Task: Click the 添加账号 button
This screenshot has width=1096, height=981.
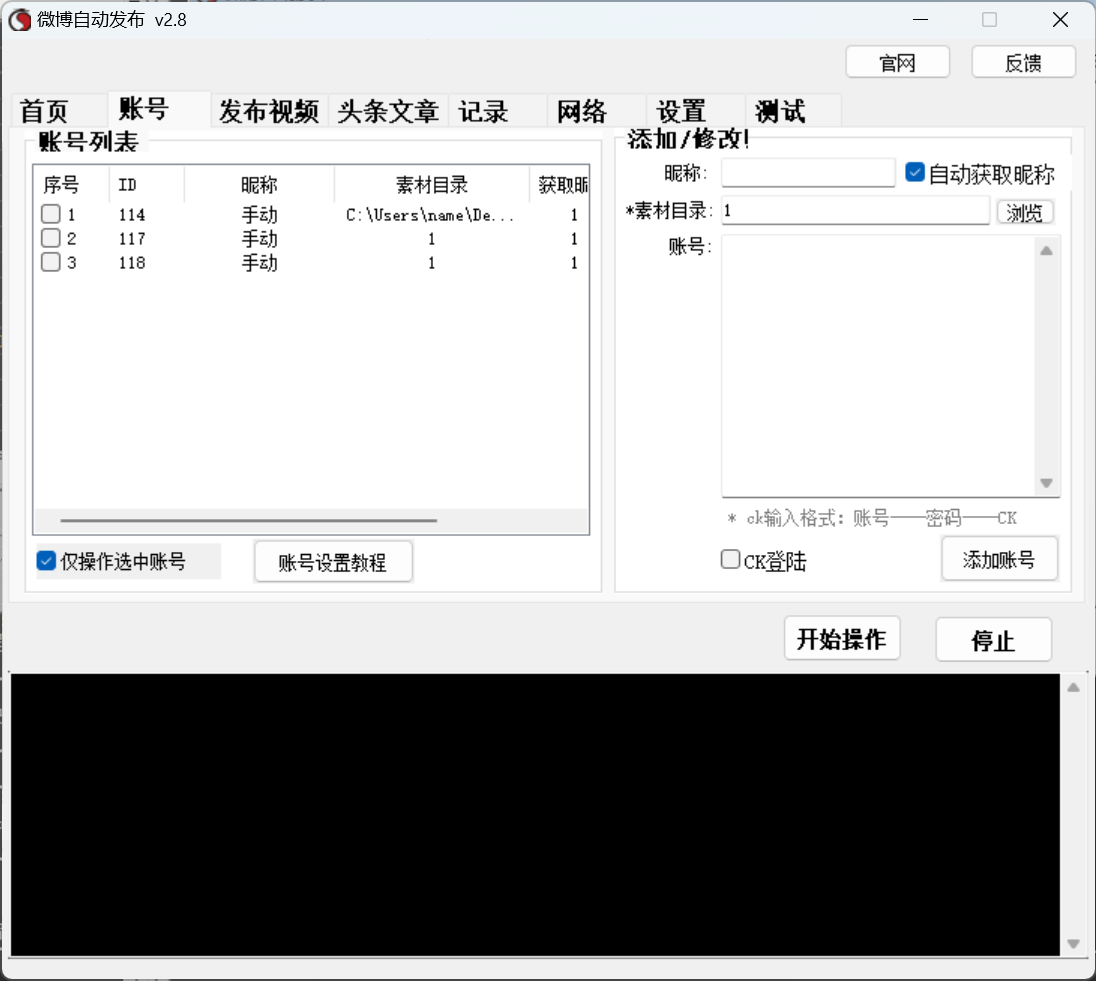Action: pyautogui.click(x=999, y=559)
